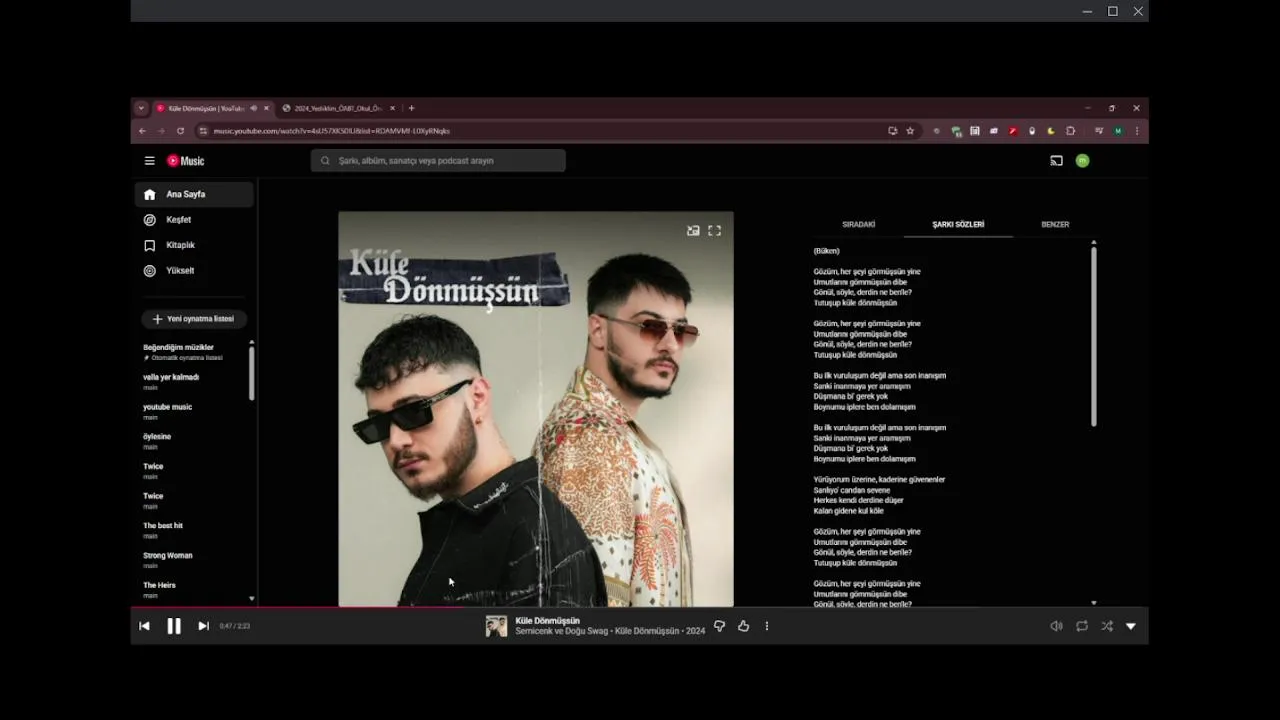
Task: Switch to the ŞARKI SÖZLERİ tab
Action: pyautogui.click(x=958, y=225)
